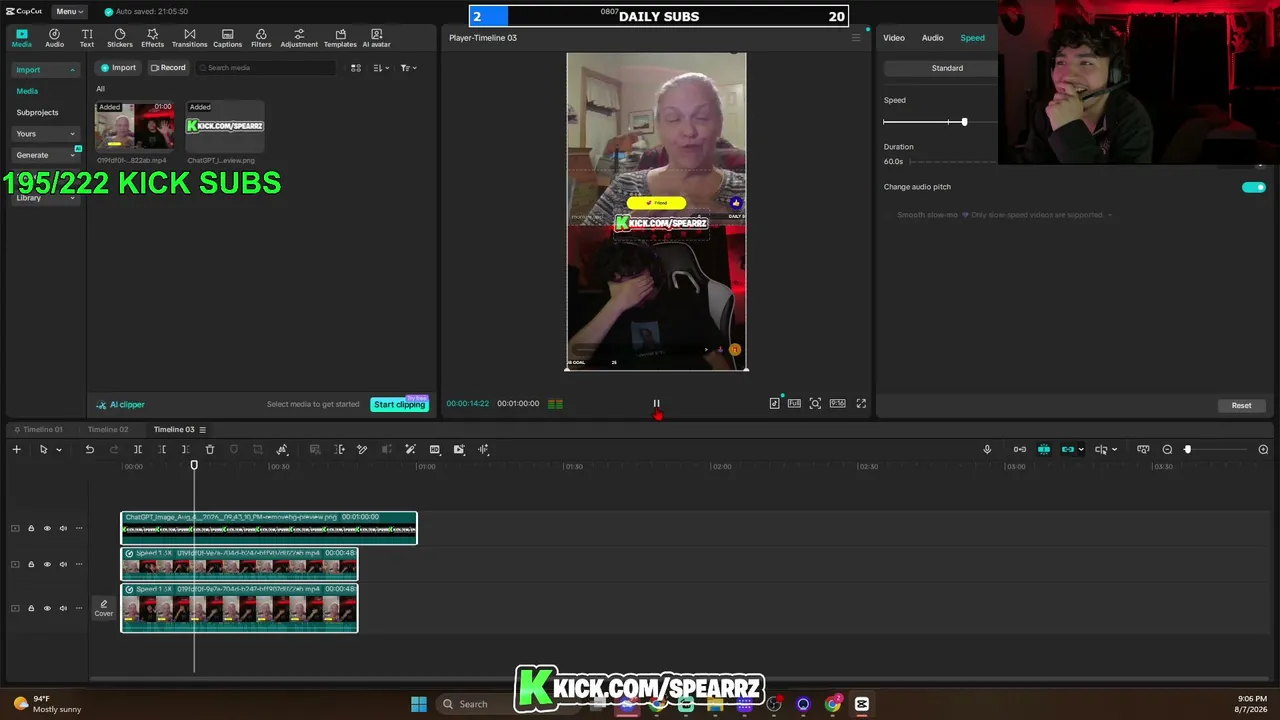Open the Audio properties tab in inspector
Screen dimensions: 1280x720
[932, 38]
